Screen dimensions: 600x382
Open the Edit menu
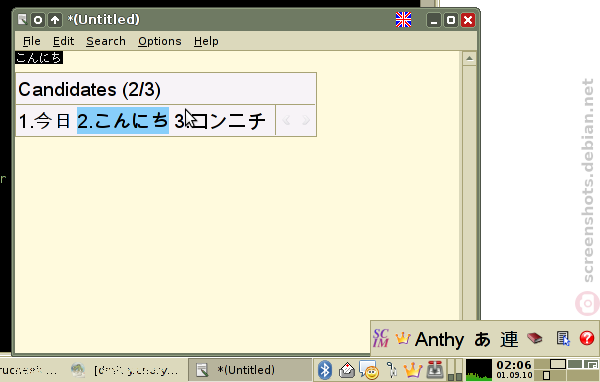tap(63, 41)
